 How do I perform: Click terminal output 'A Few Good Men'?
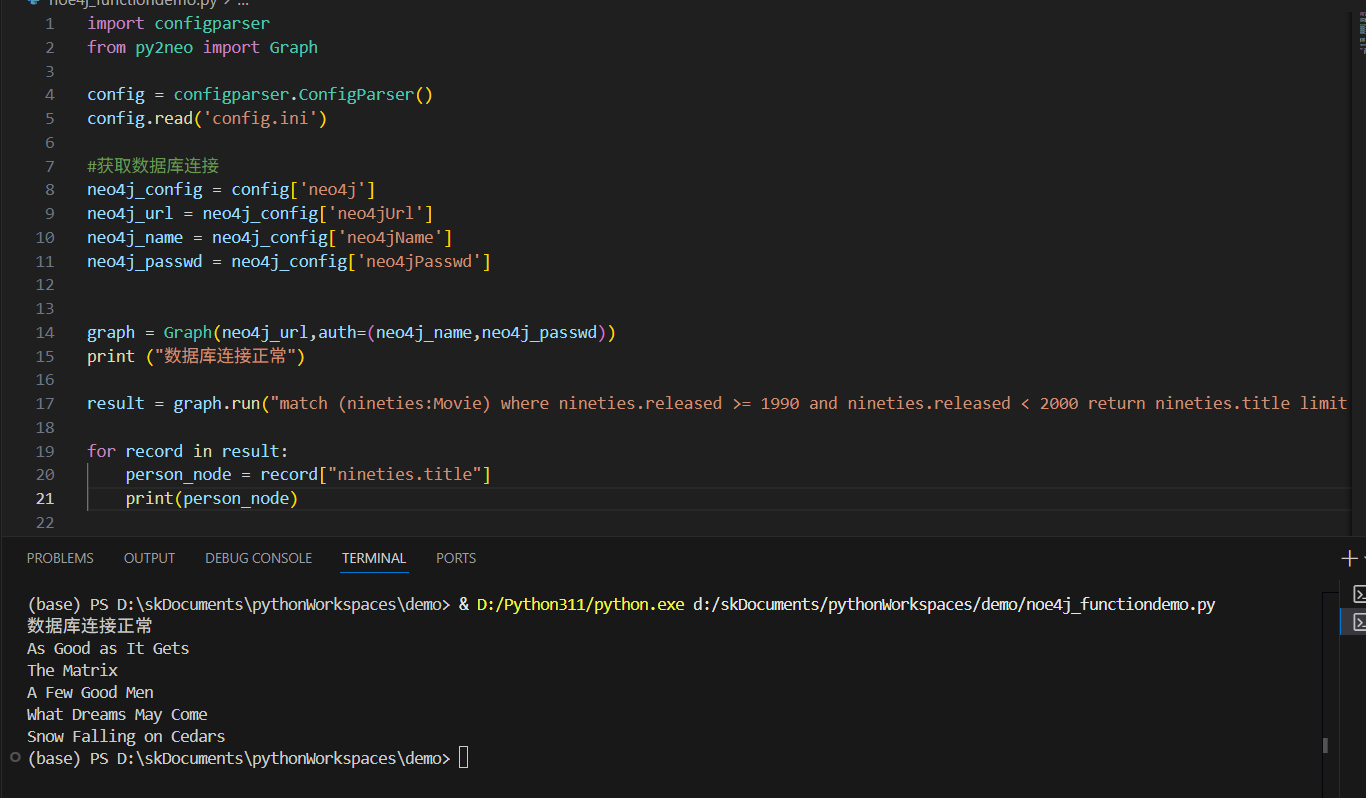(90, 692)
